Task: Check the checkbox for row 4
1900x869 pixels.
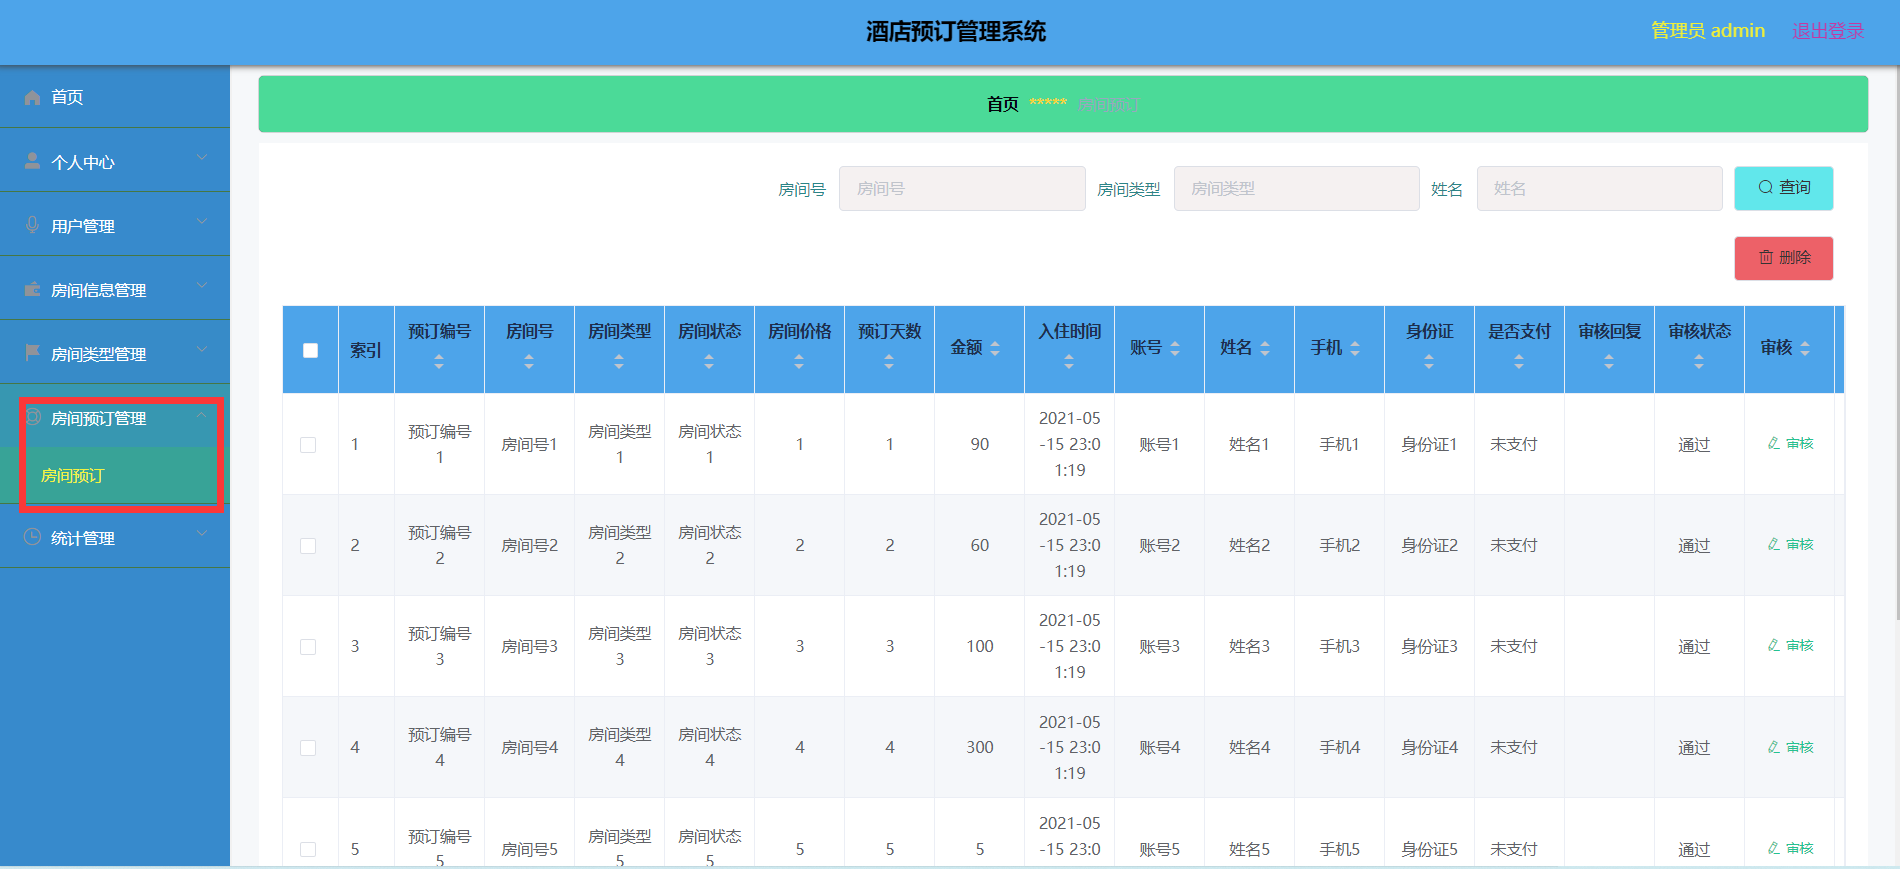Action: tap(308, 748)
